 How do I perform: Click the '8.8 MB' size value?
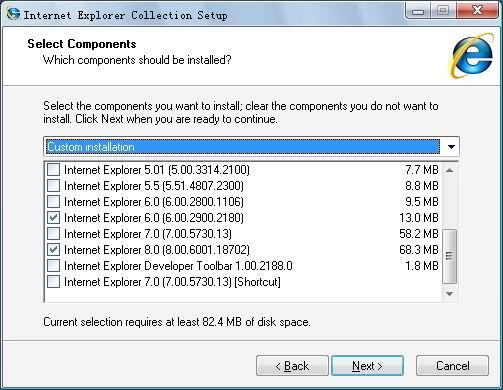tap(422, 186)
